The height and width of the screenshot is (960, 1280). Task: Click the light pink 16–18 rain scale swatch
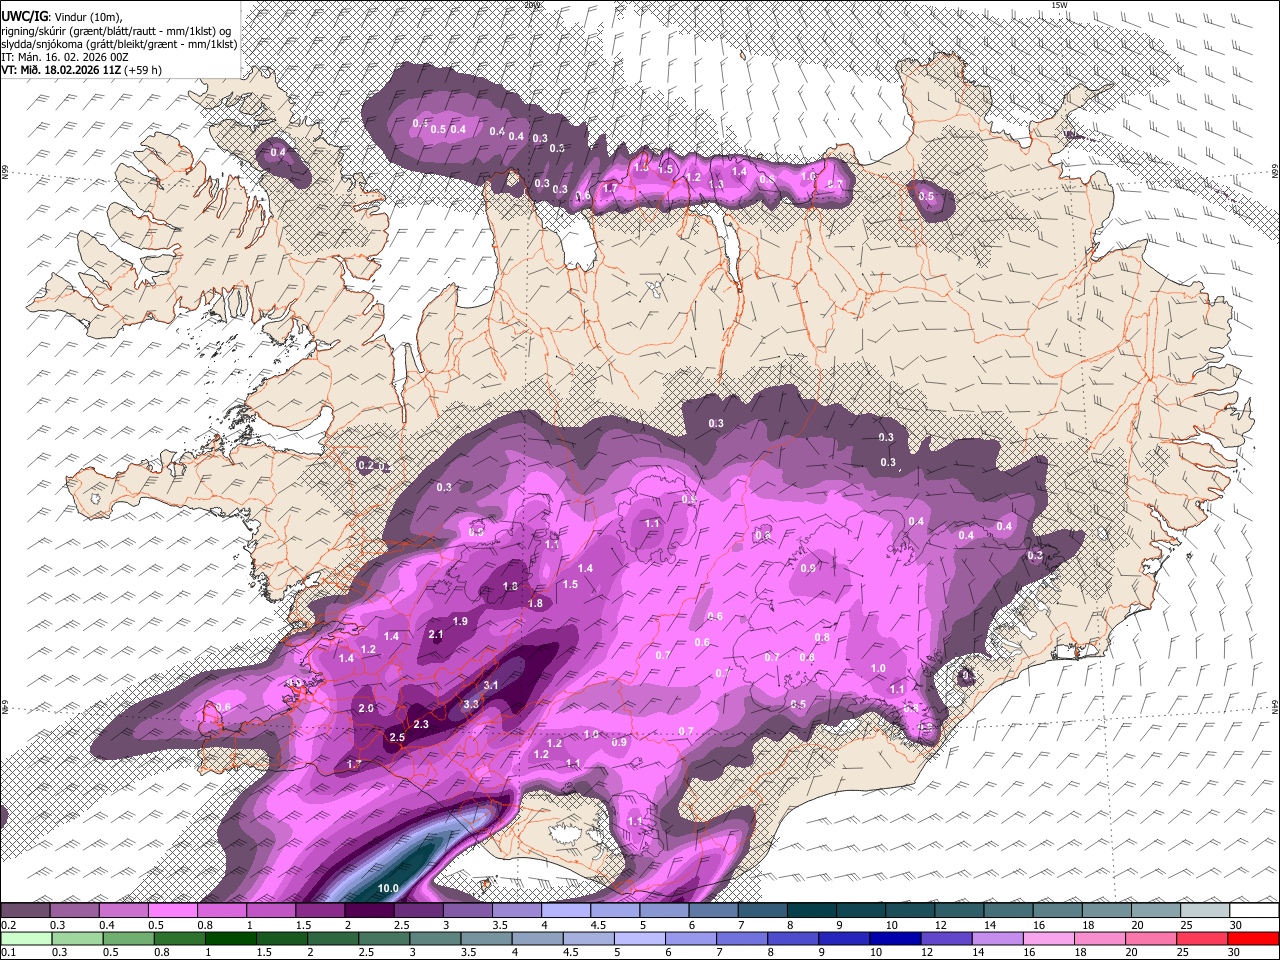point(1049,938)
